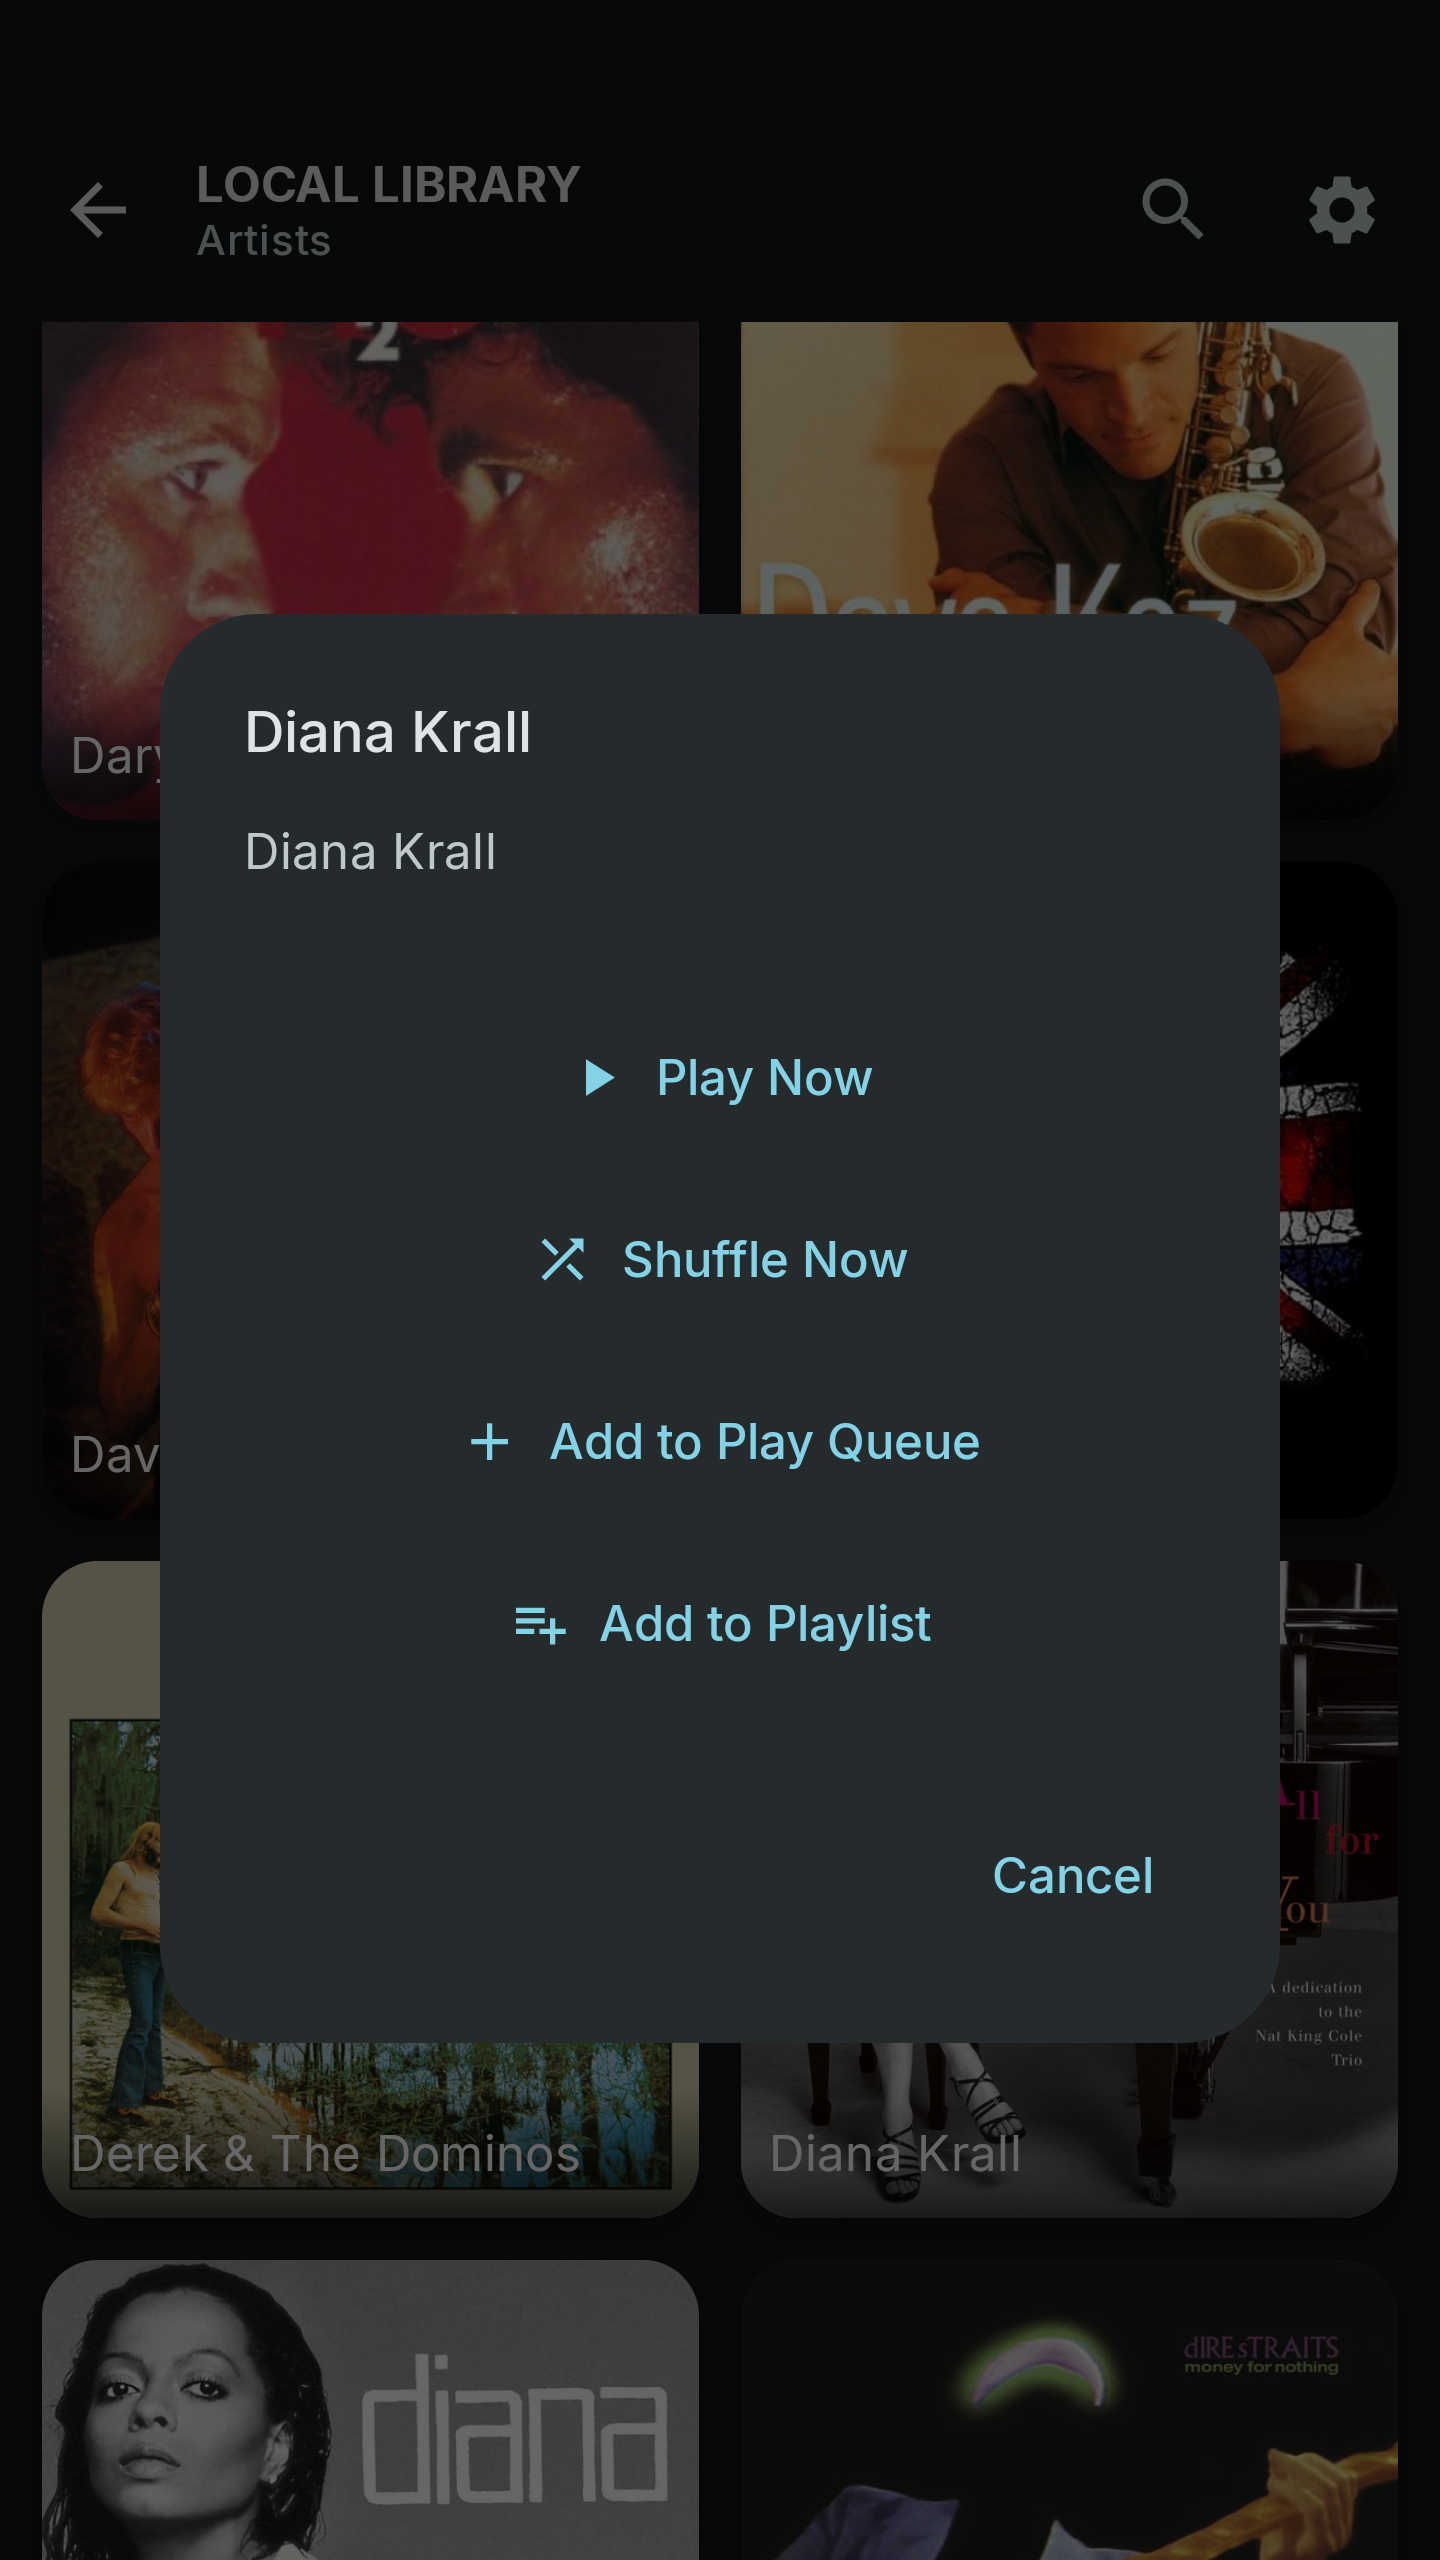Tap the shuffle arrows icon
Screen dimensions: 1440x2560
coord(563,1260)
